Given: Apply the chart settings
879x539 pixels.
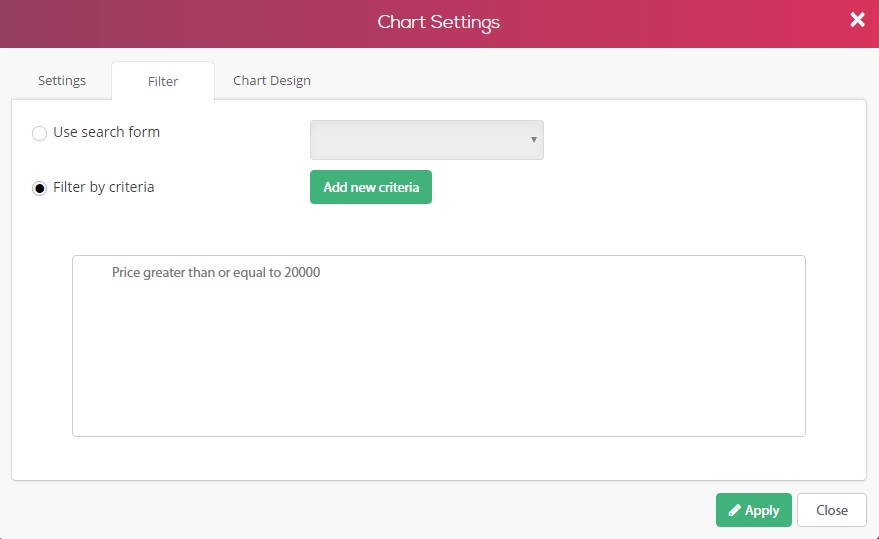Looking at the screenshot, I should 753,510.
